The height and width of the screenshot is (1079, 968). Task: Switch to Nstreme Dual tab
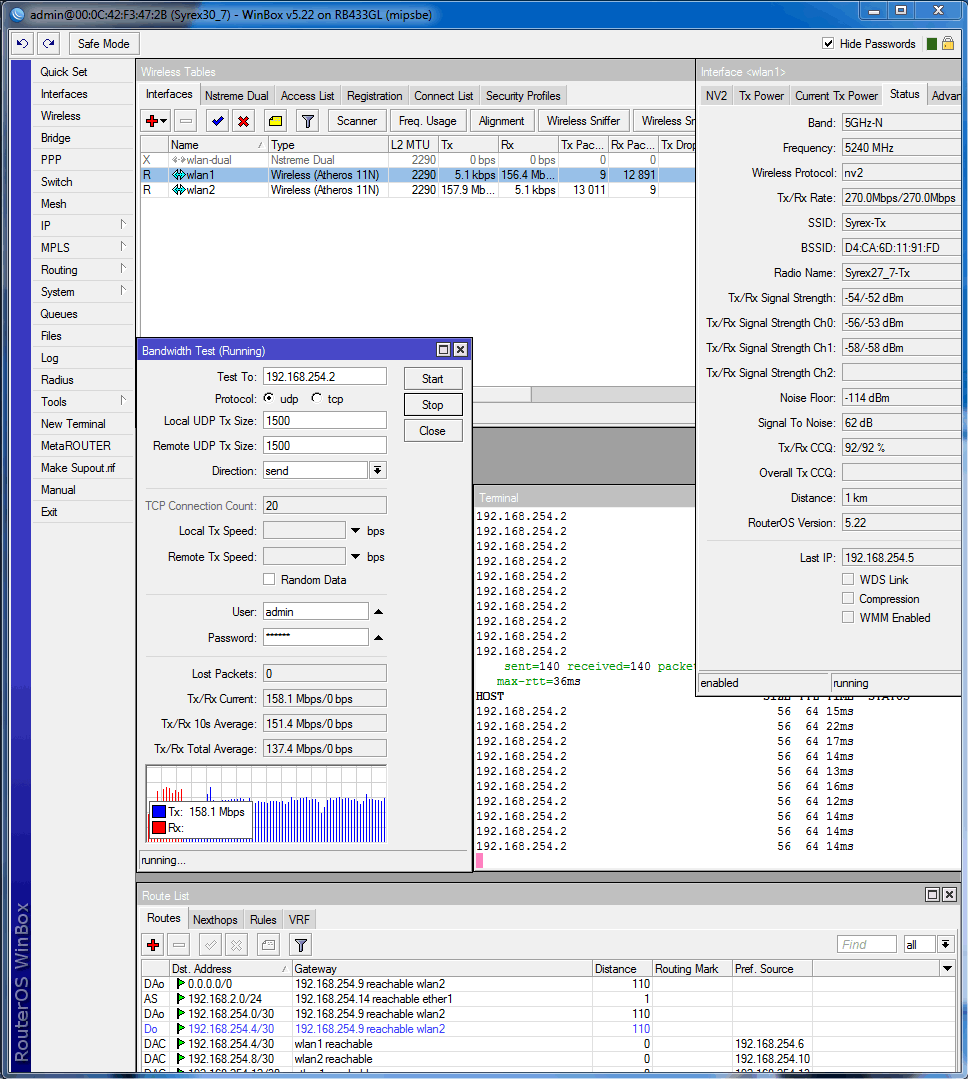point(237,96)
